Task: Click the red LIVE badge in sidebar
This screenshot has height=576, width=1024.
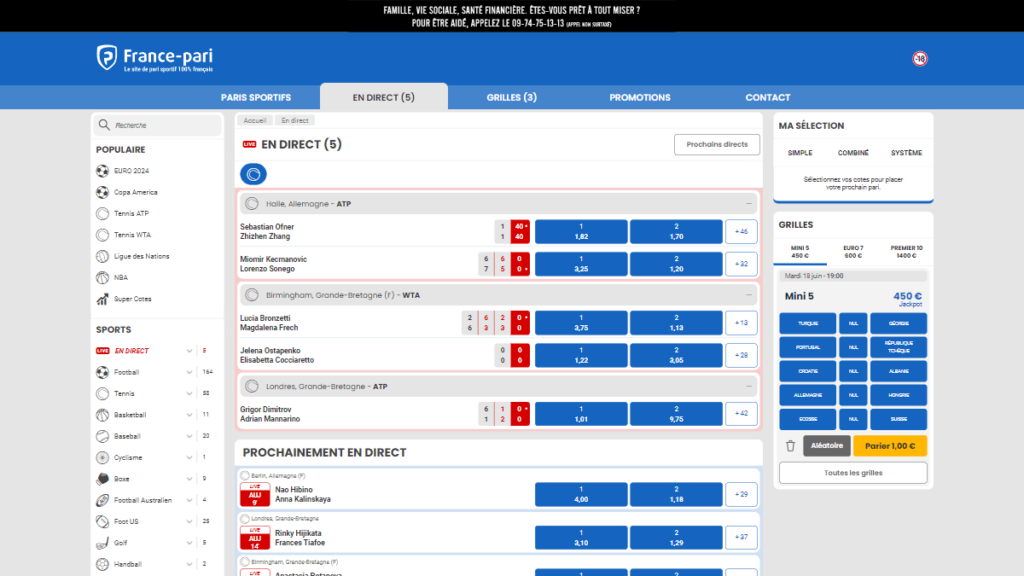Action: click(x=103, y=351)
